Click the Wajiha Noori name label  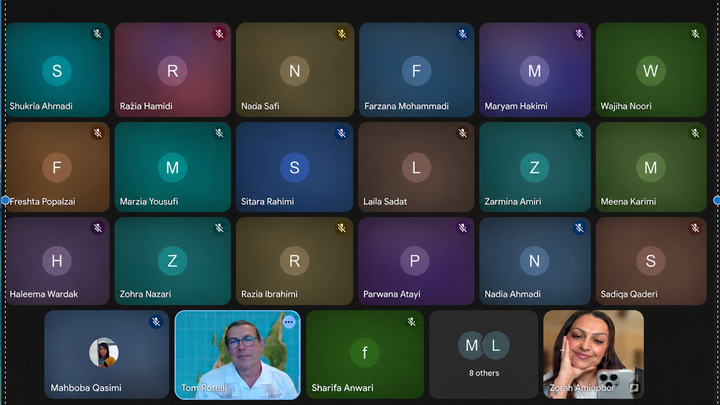click(626, 106)
